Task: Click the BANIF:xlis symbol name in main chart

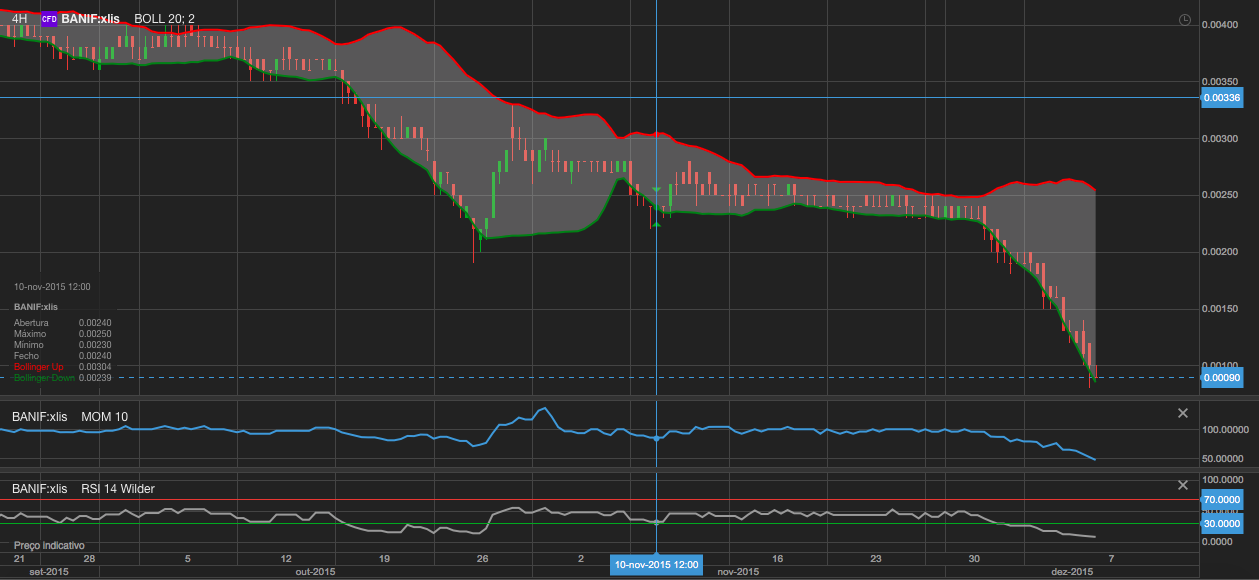Action: pyautogui.click(x=90, y=19)
